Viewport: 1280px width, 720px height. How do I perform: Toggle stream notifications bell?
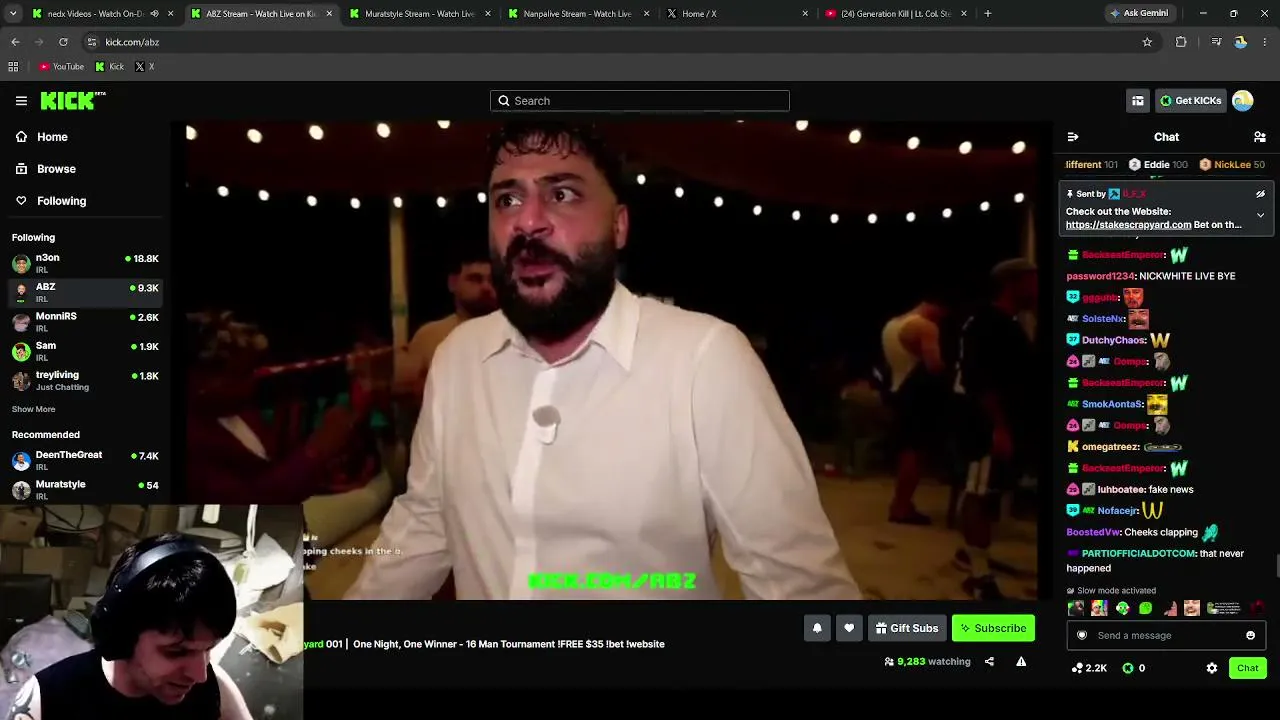click(x=817, y=628)
